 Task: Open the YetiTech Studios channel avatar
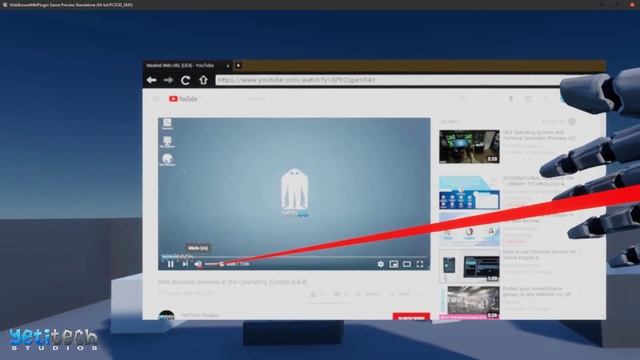point(166,315)
